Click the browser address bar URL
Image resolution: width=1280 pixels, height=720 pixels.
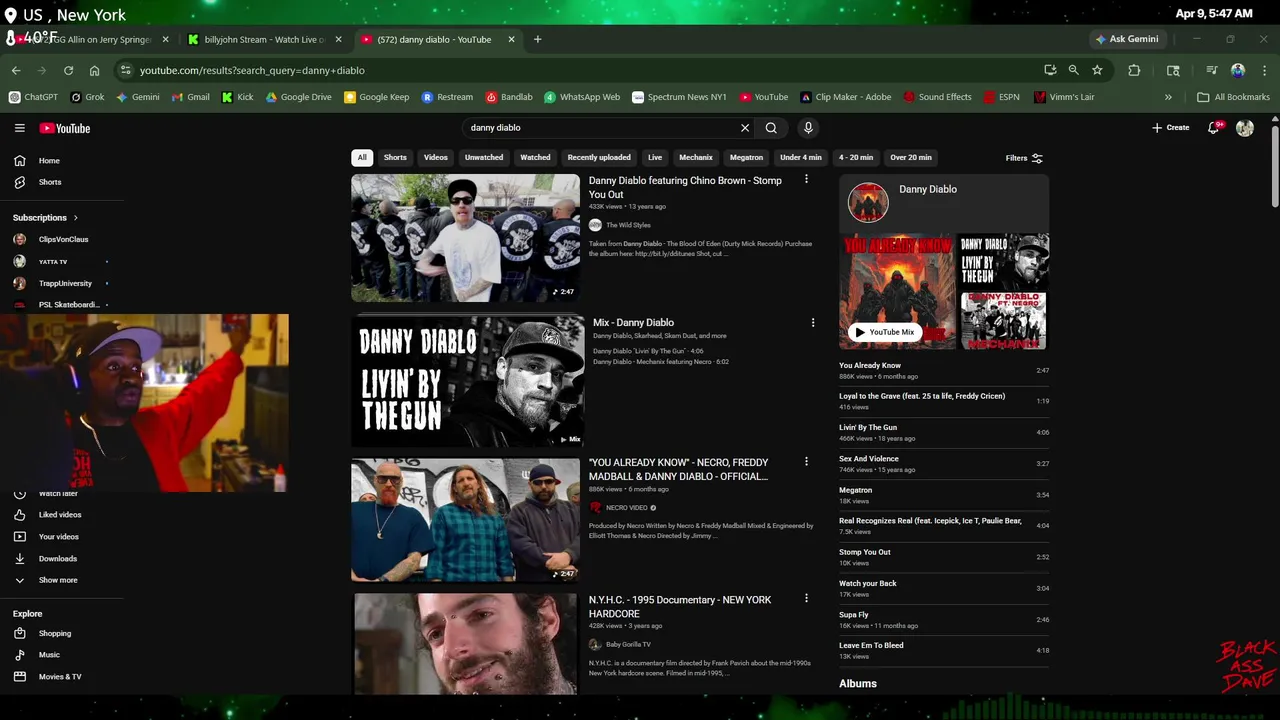coord(252,70)
